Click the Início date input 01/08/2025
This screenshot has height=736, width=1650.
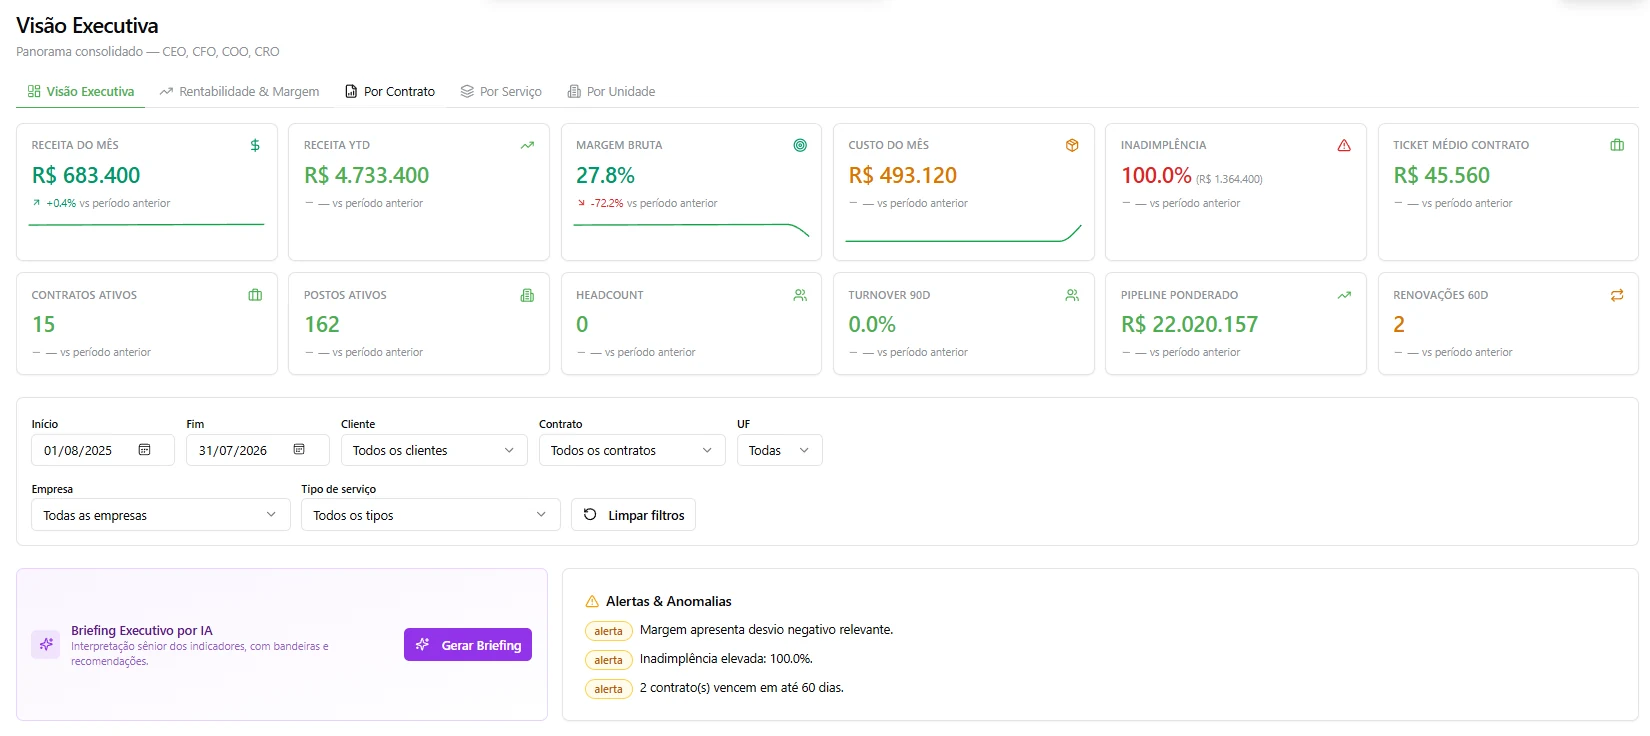point(103,450)
